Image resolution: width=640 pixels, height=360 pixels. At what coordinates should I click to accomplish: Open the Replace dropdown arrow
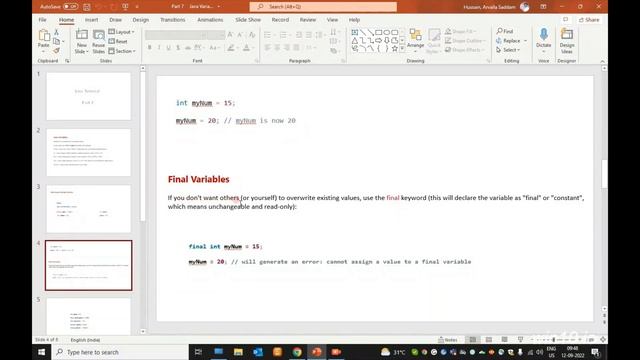[x=525, y=41]
